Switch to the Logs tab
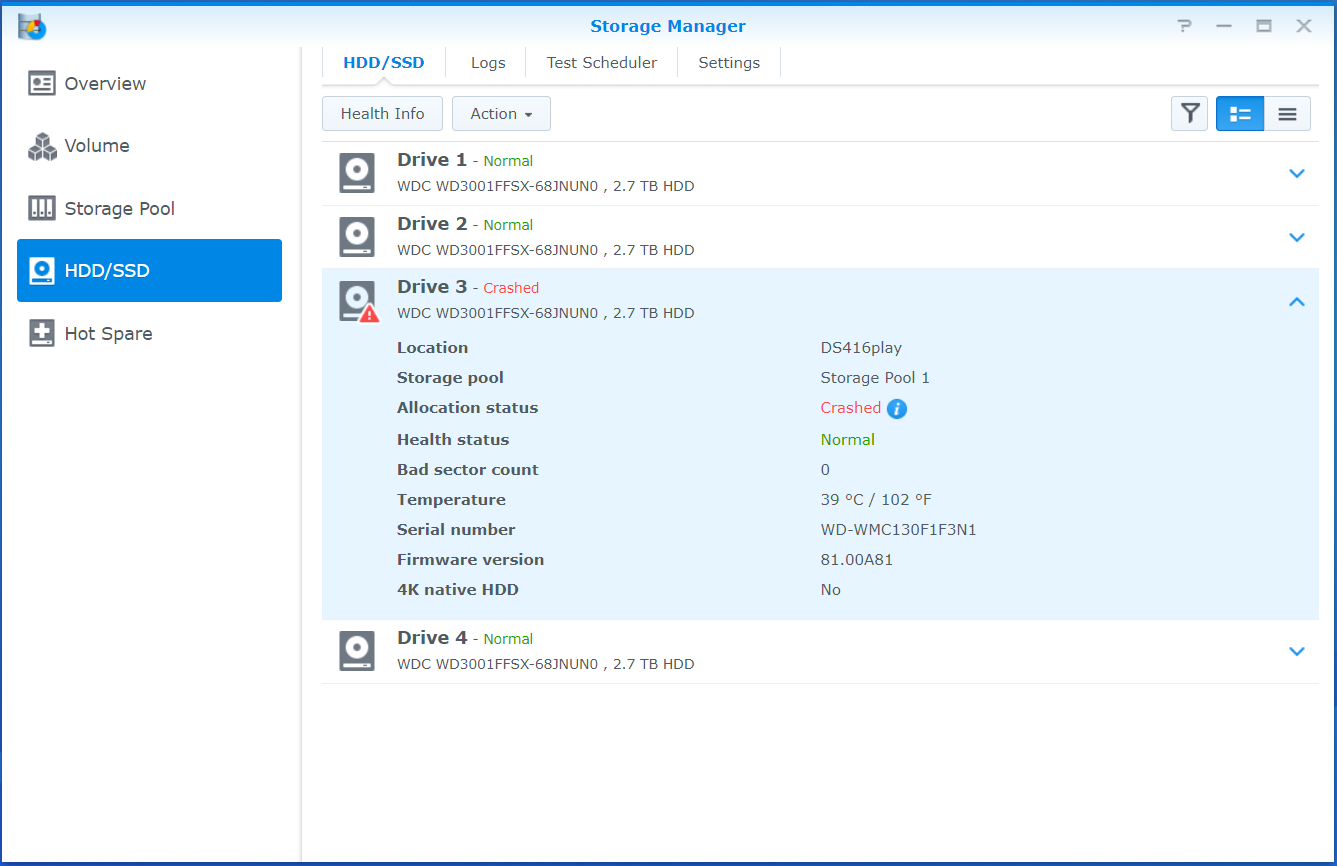The height and width of the screenshot is (866, 1337). point(486,62)
